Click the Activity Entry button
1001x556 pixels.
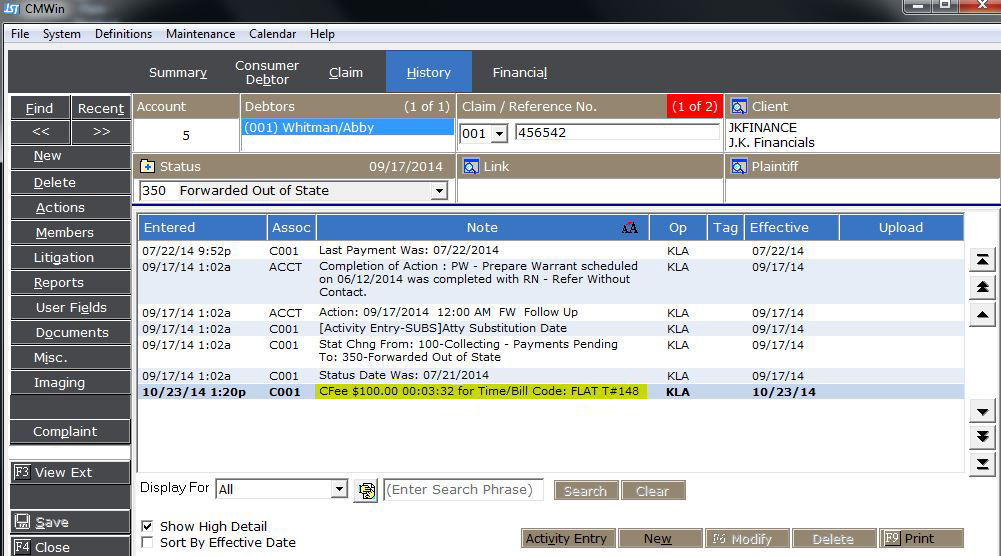tap(568, 538)
